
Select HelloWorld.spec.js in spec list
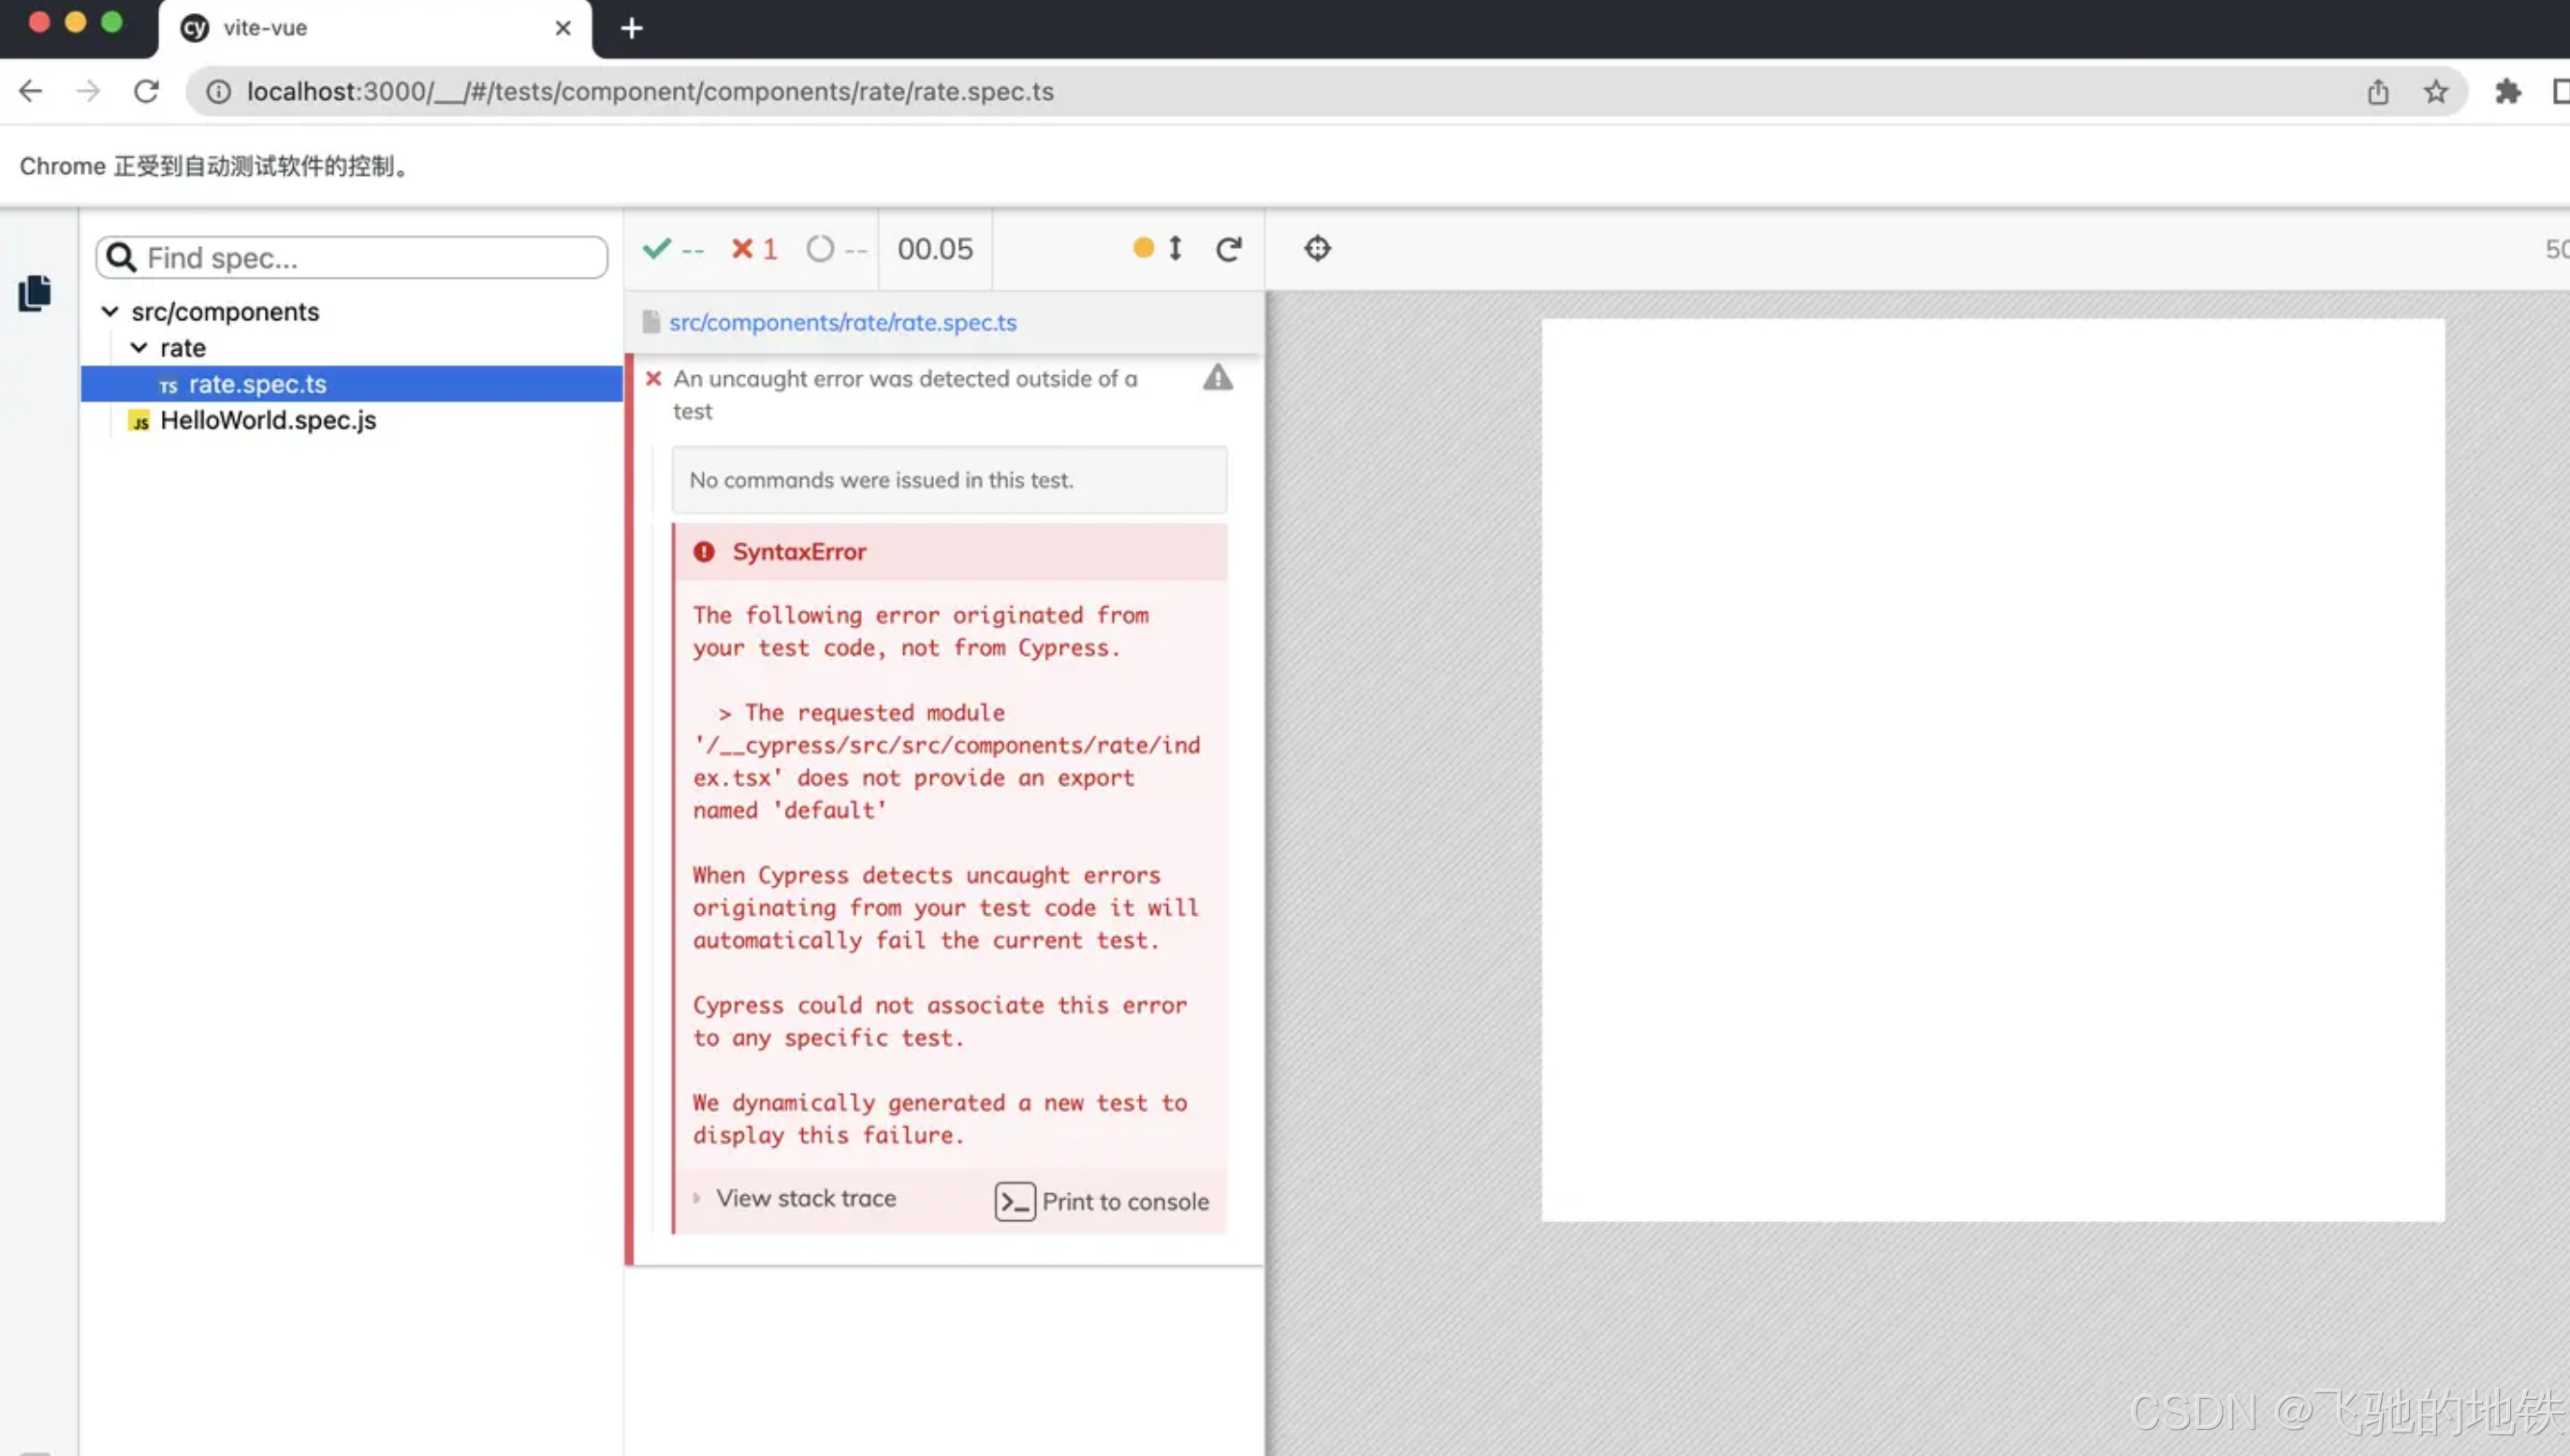(268, 420)
